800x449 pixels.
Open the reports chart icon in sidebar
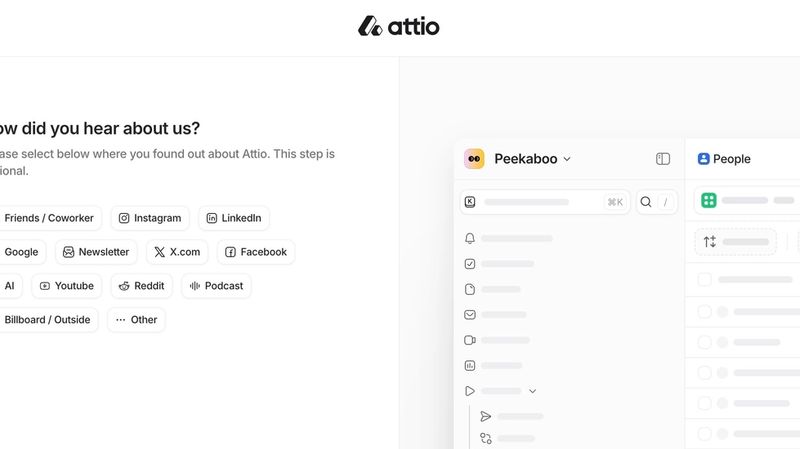(x=470, y=366)
